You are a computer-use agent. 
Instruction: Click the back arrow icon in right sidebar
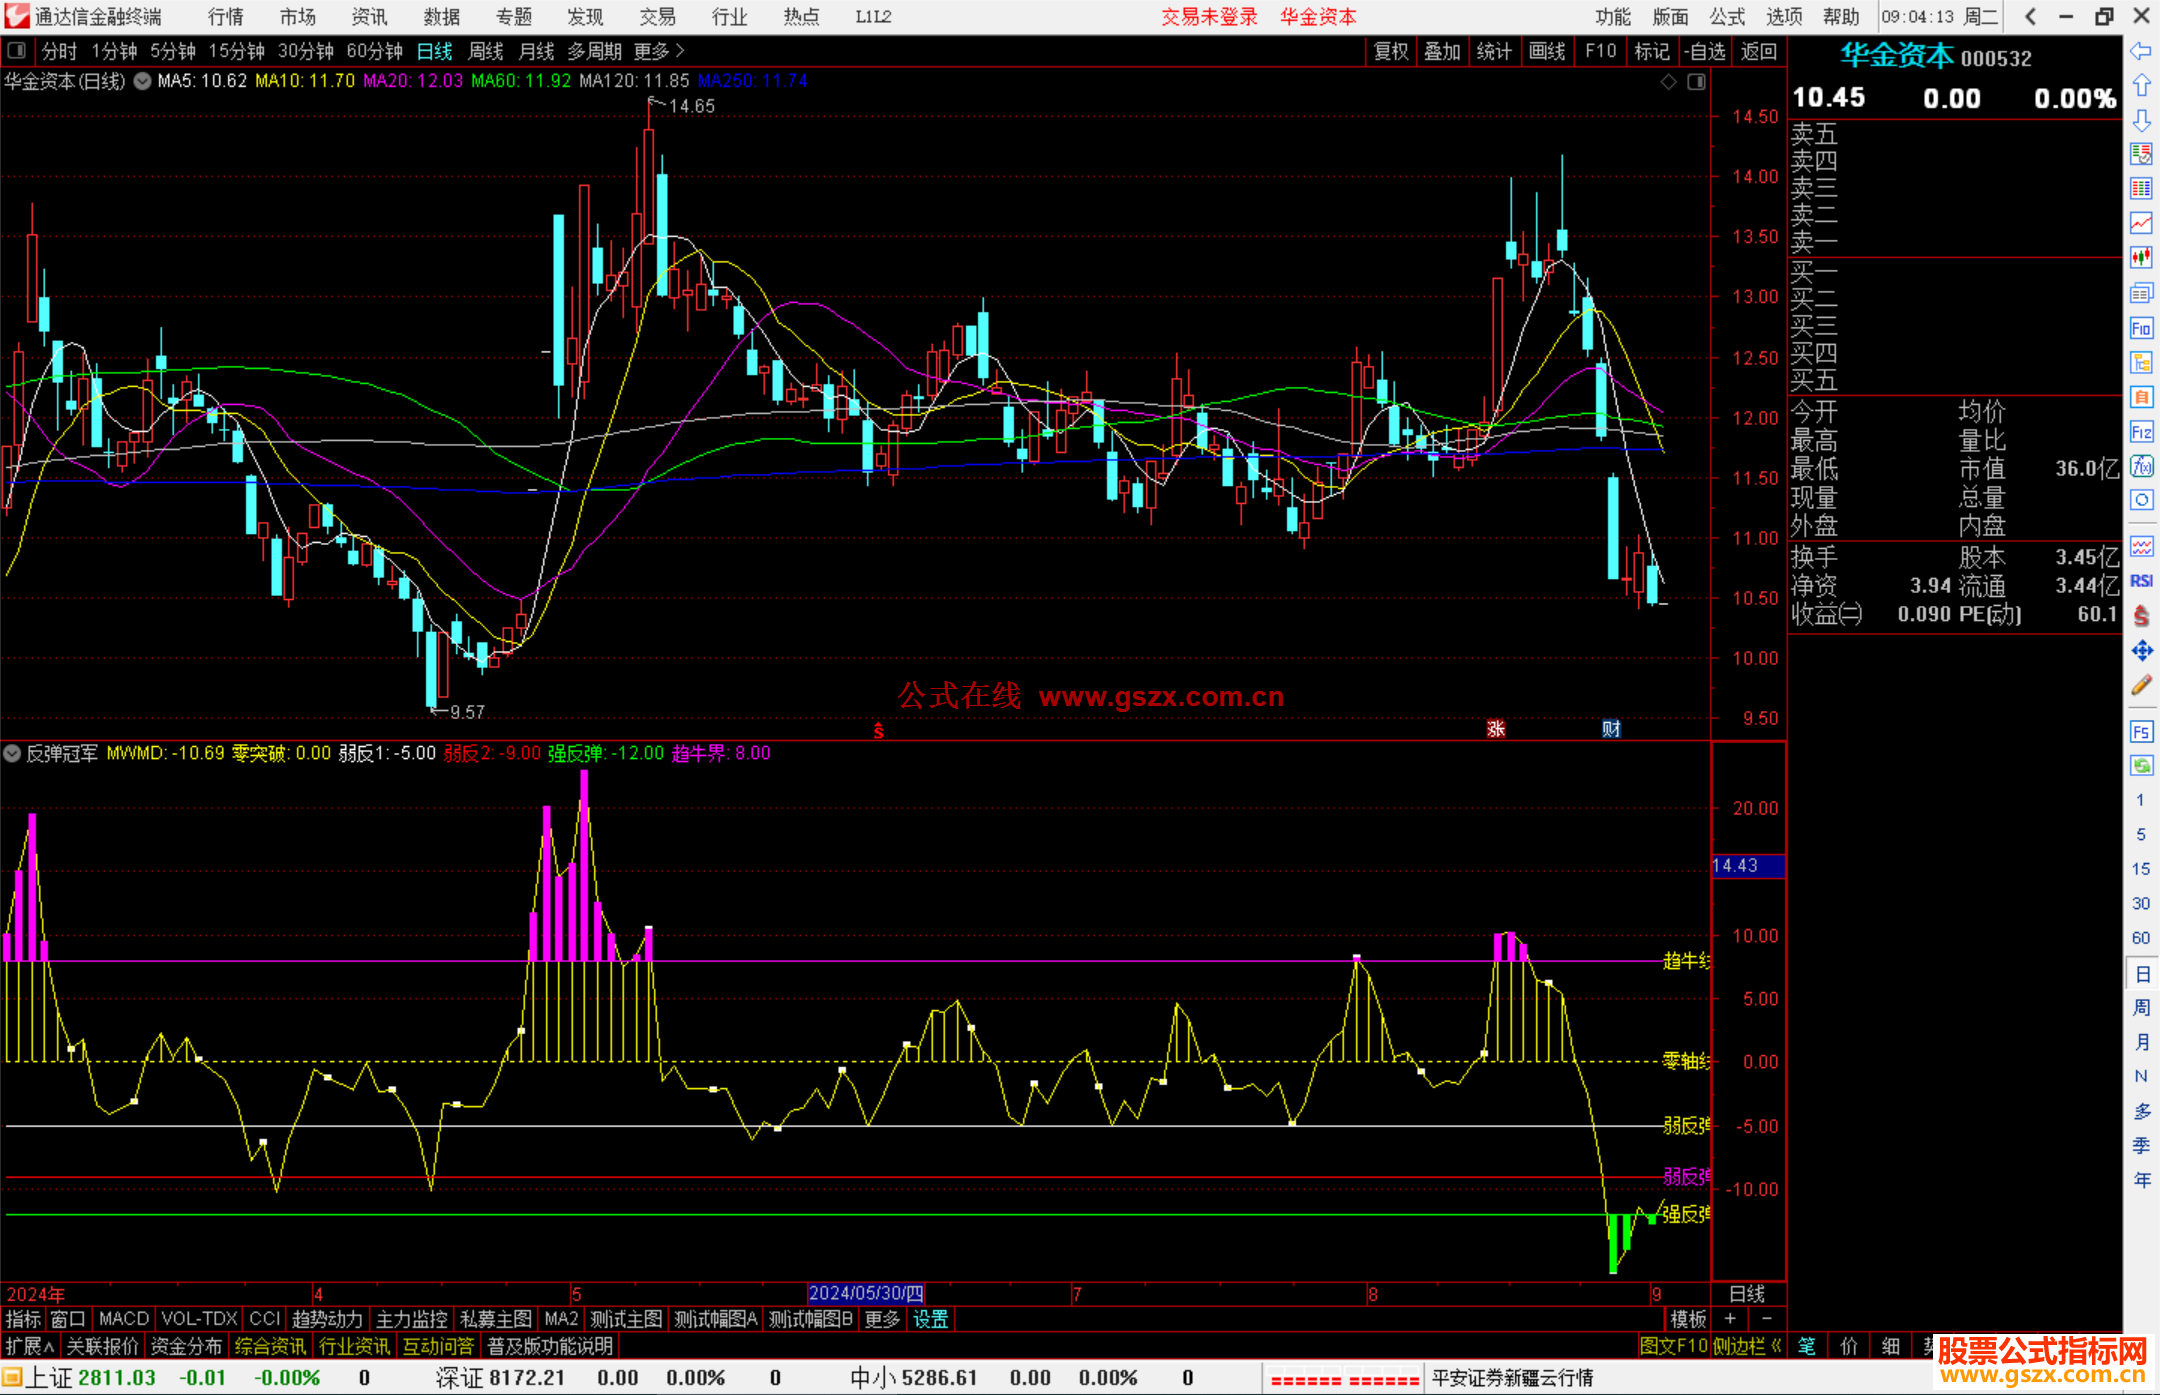point(2141,51)
